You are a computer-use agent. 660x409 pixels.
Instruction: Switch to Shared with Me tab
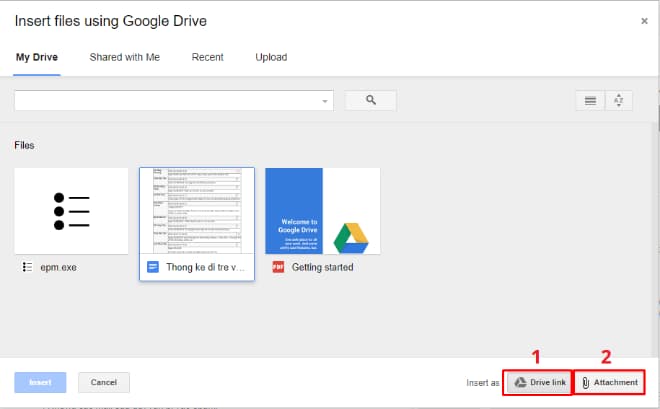(x=124, y=57)
